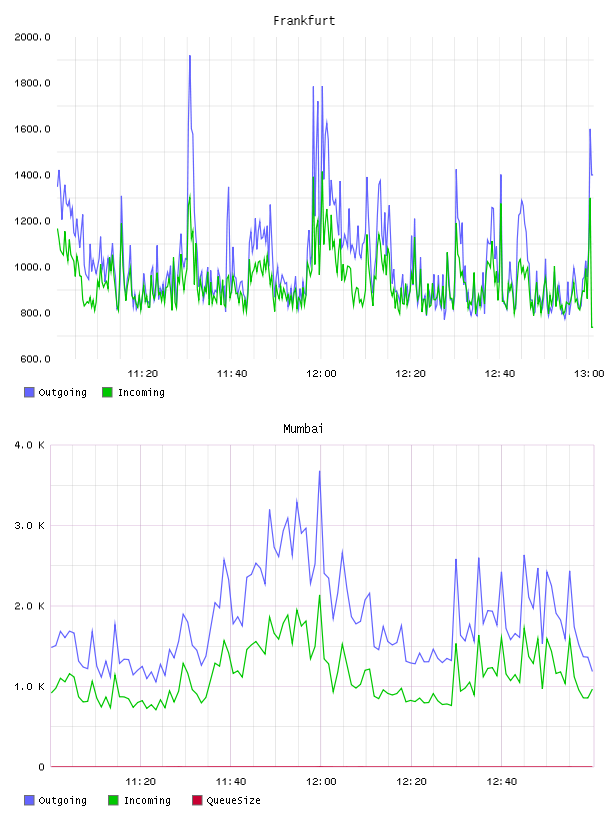Click the Outgoing legend label in Frankfurt chart

pyautogui.click(x=62, y=393)
